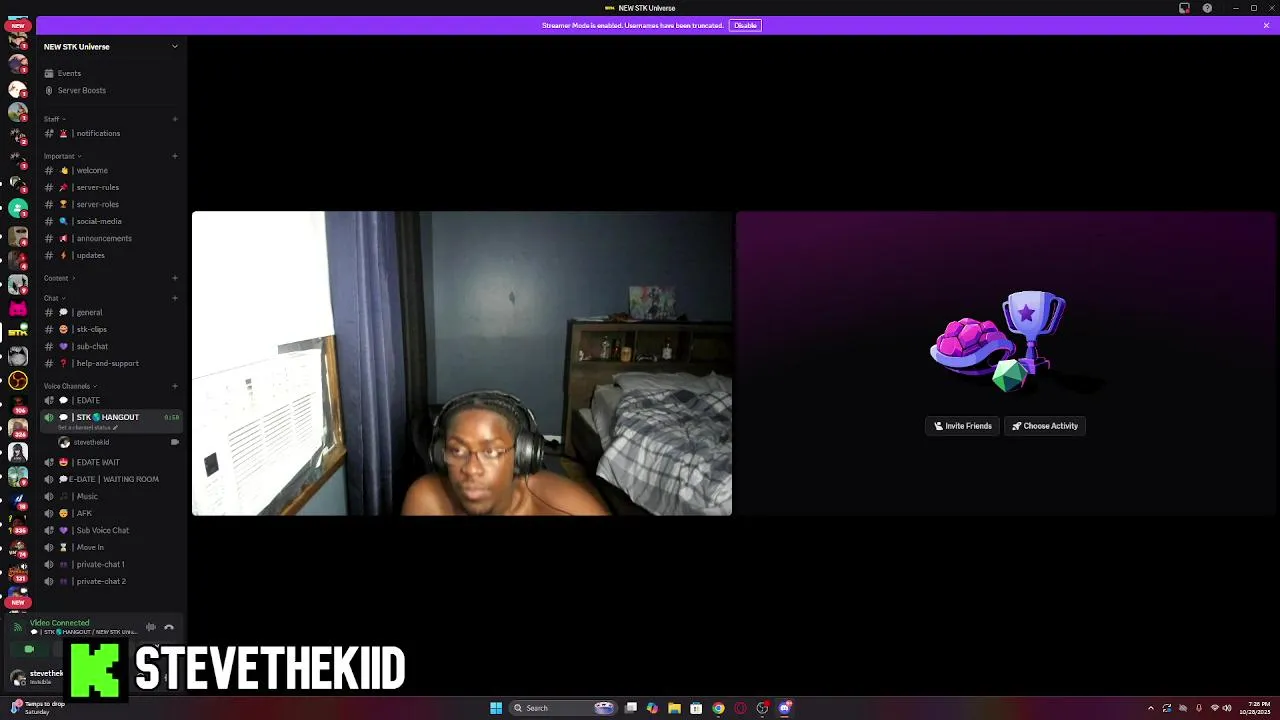Open Copilot from the taskbar
Viewport: 1280px width, 720px height.
pyautogui.click(x=653, y=708)
